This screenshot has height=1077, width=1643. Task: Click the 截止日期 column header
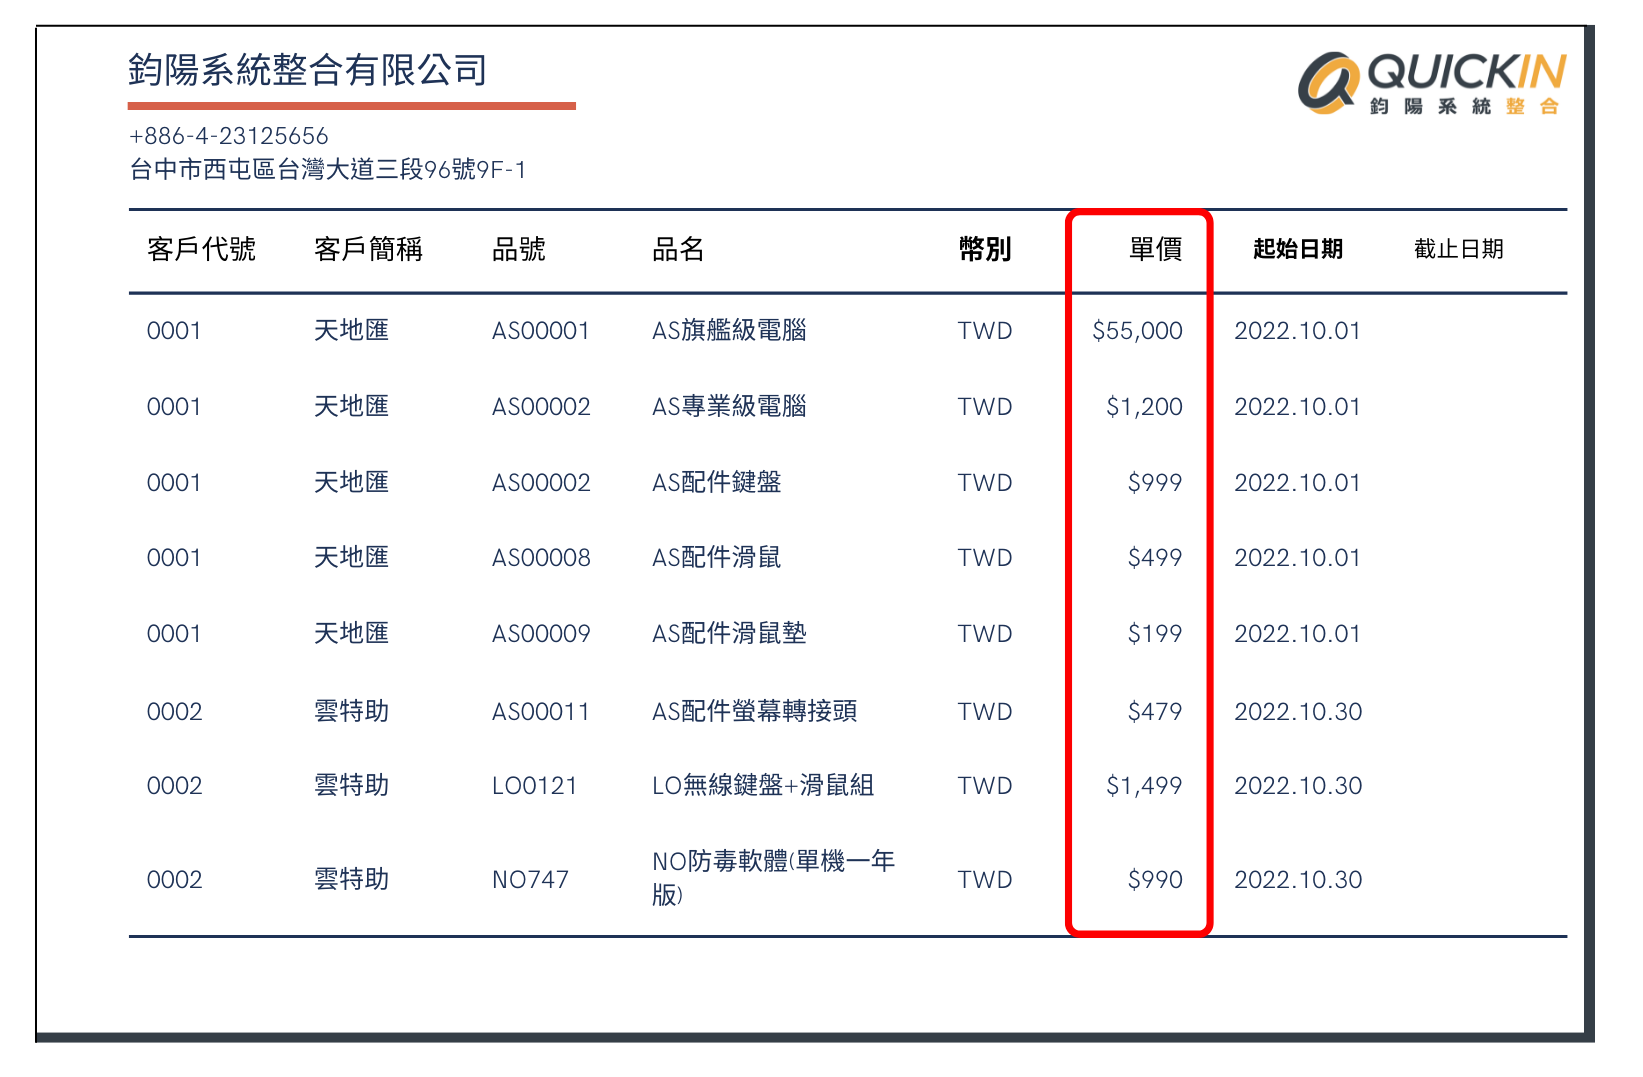(1459, 249)
